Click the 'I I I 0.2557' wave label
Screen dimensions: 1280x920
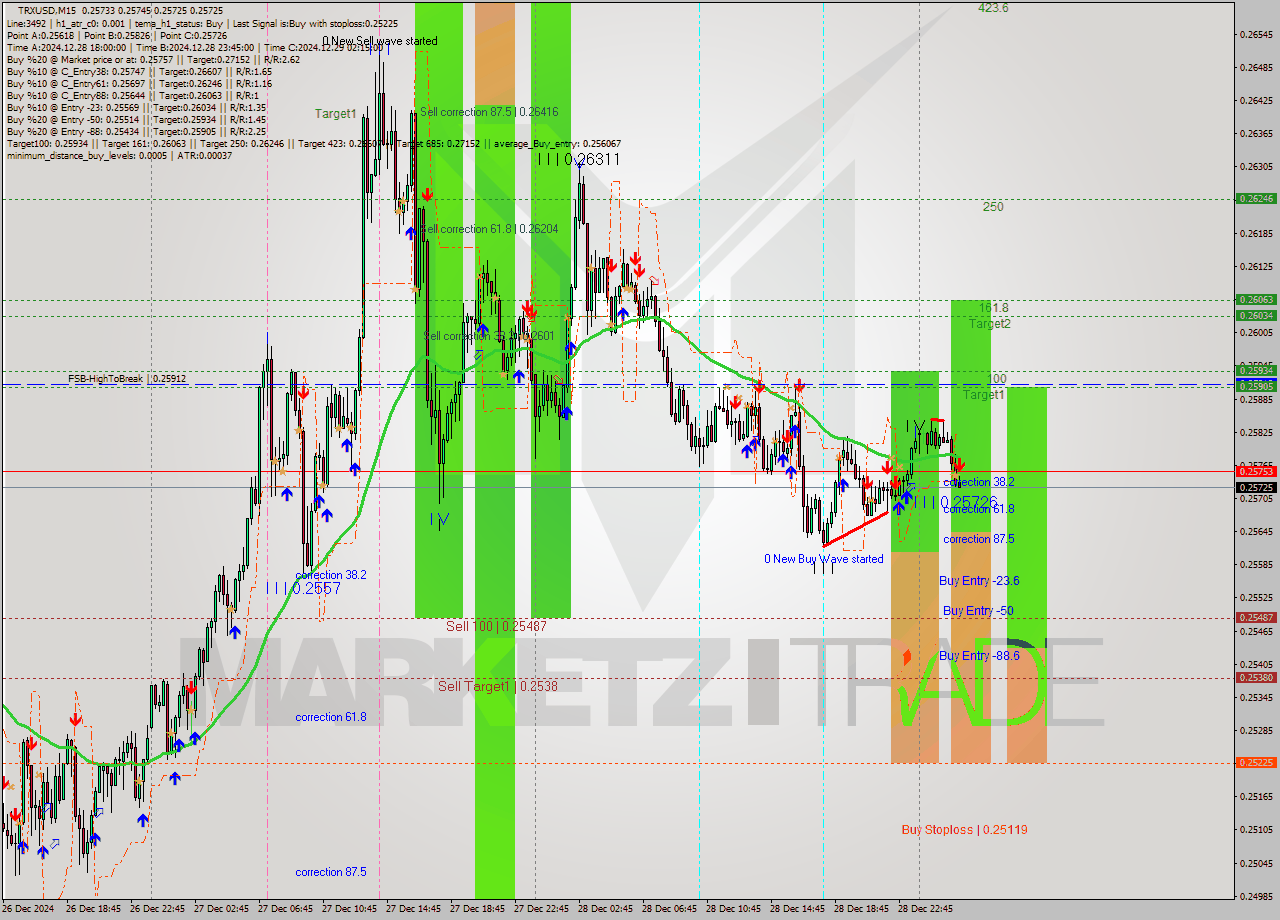point(303,589)
